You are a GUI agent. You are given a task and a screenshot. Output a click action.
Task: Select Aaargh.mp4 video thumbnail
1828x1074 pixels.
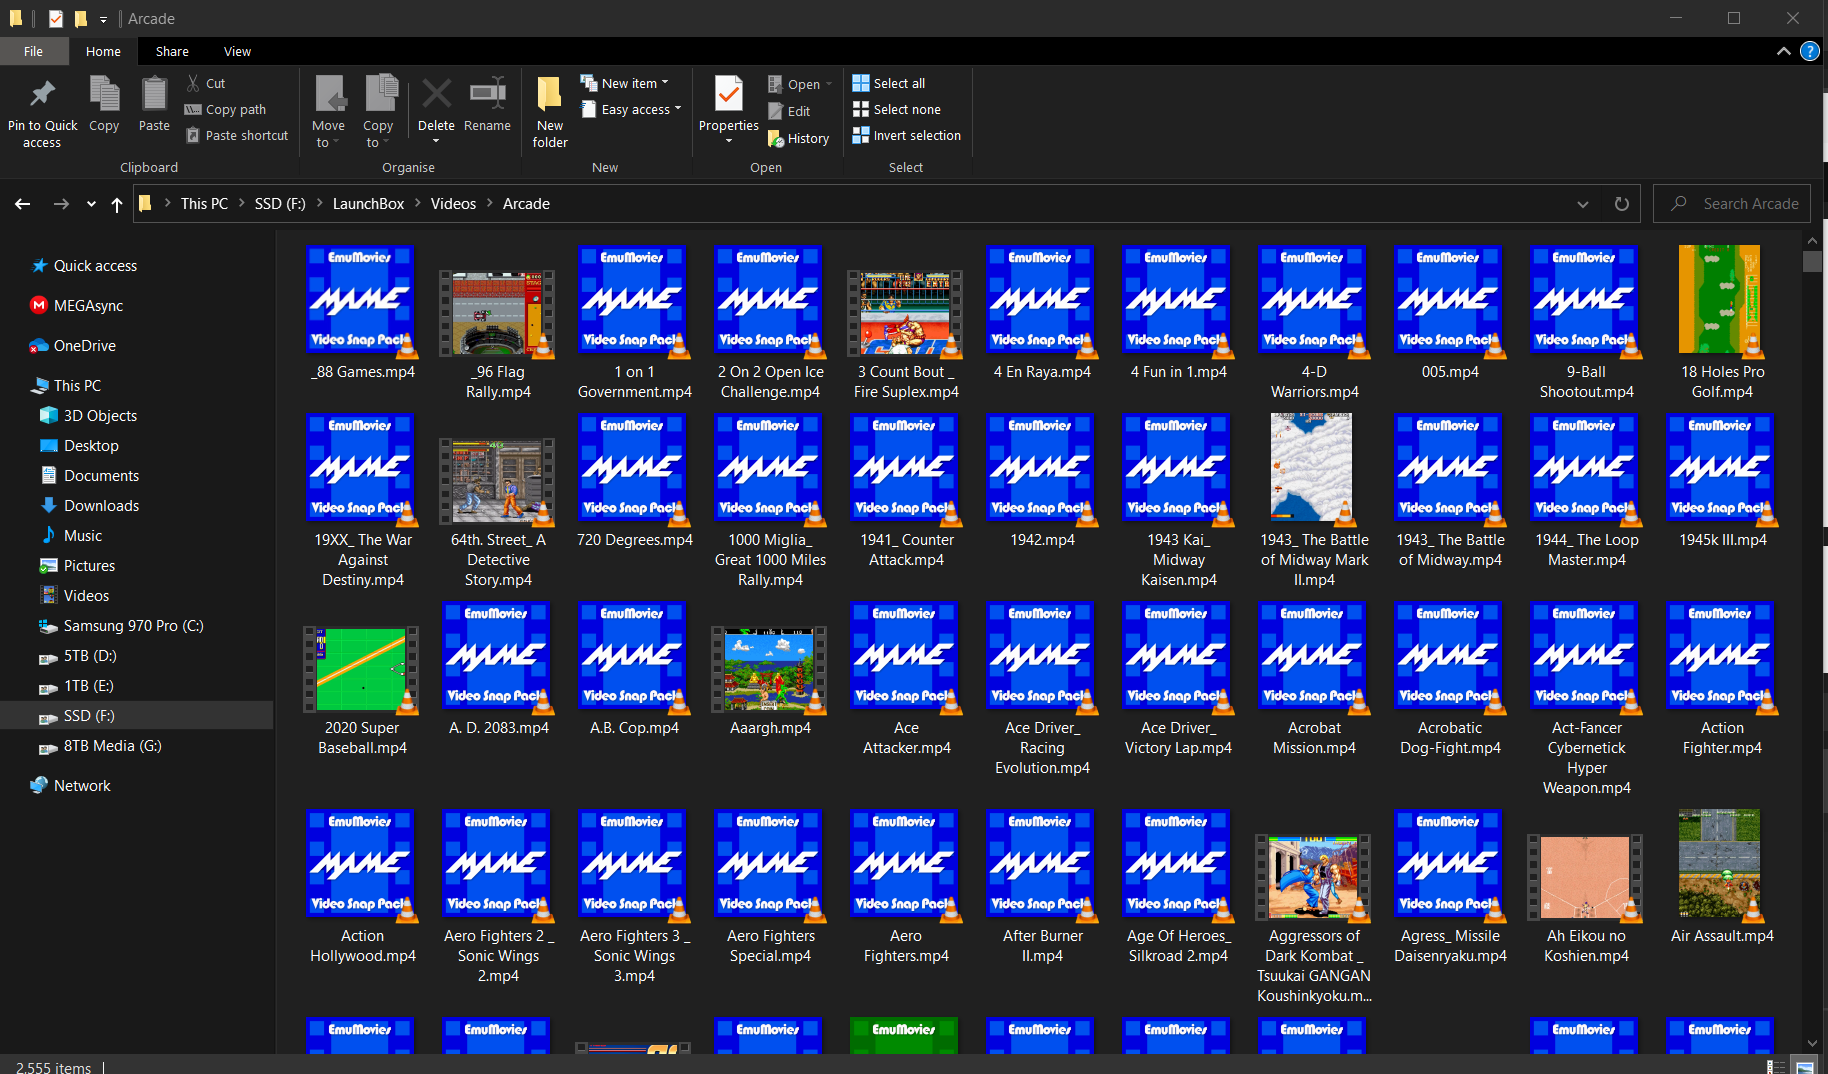(770, 669)
